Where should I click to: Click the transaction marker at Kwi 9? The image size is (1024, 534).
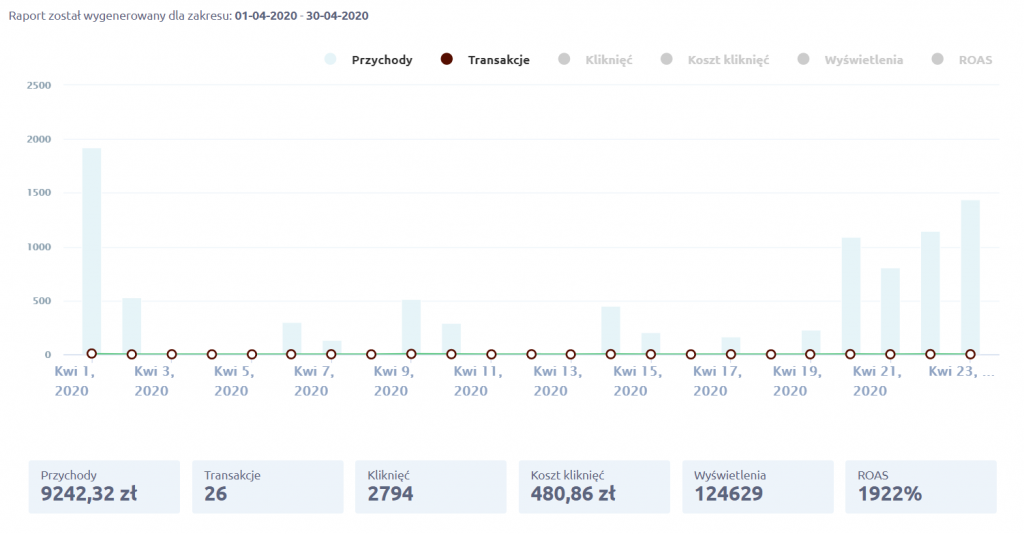(x=411, y=354)
